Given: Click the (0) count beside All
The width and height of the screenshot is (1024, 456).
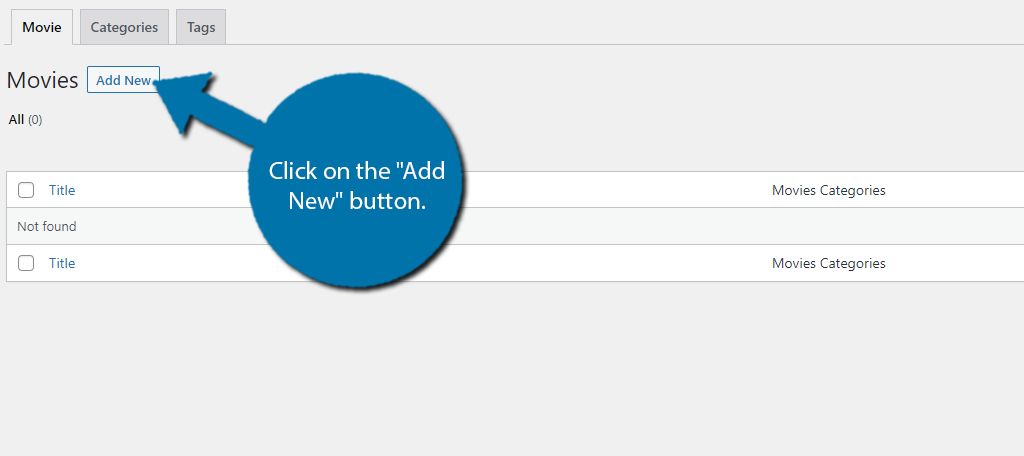Looking at the screenshot, I should [x=35, y=120].
